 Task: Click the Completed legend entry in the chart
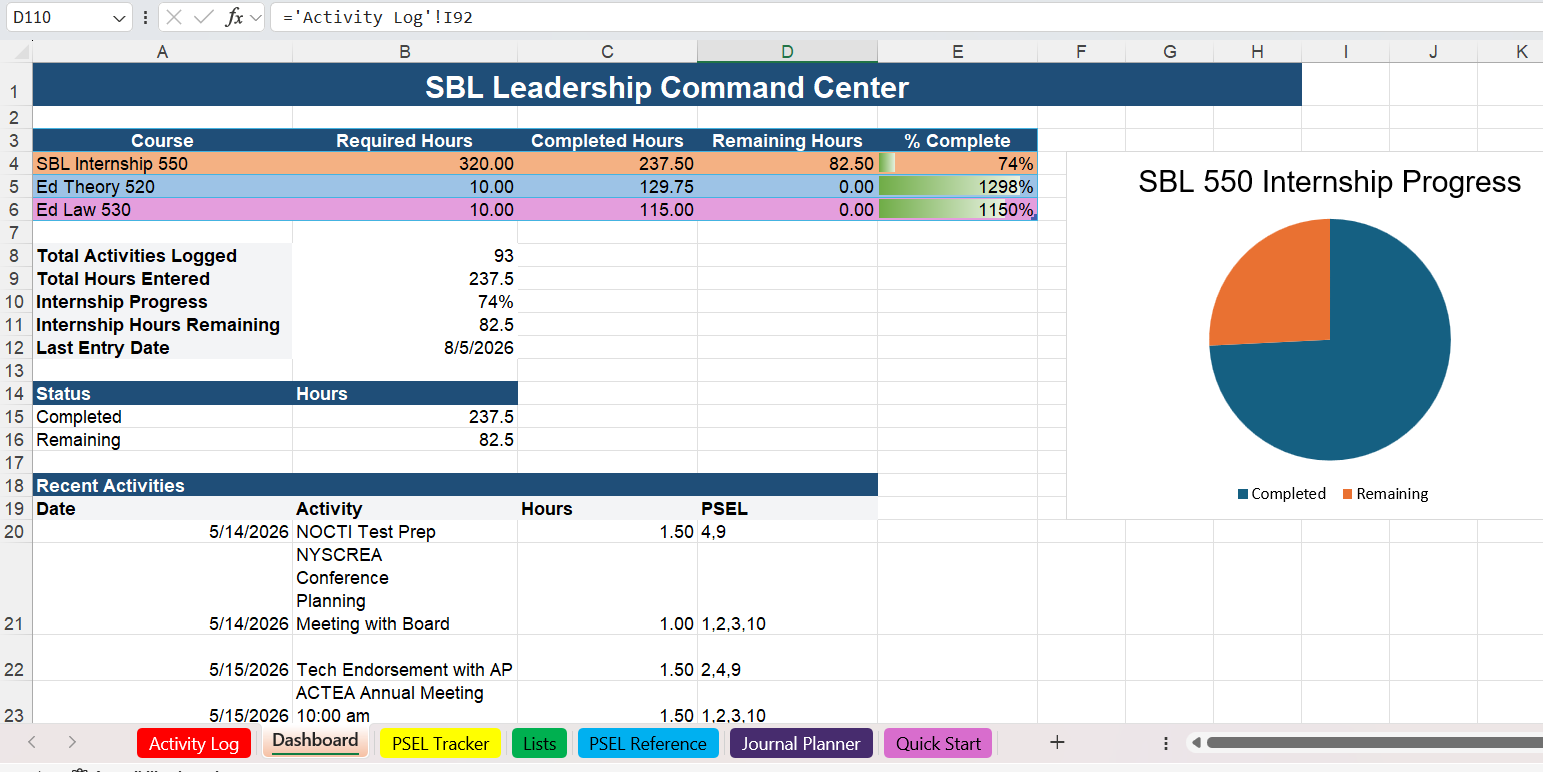pos(1282,494)
